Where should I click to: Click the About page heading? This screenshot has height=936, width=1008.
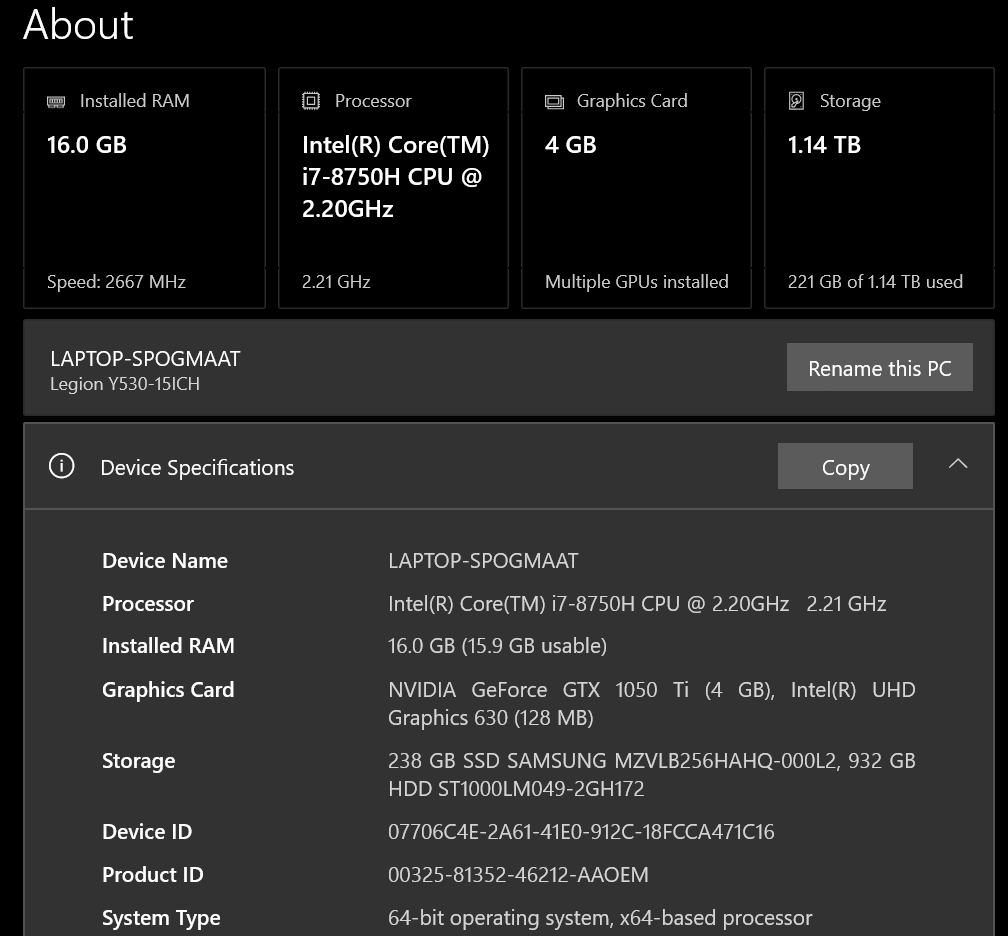[78, 24]
